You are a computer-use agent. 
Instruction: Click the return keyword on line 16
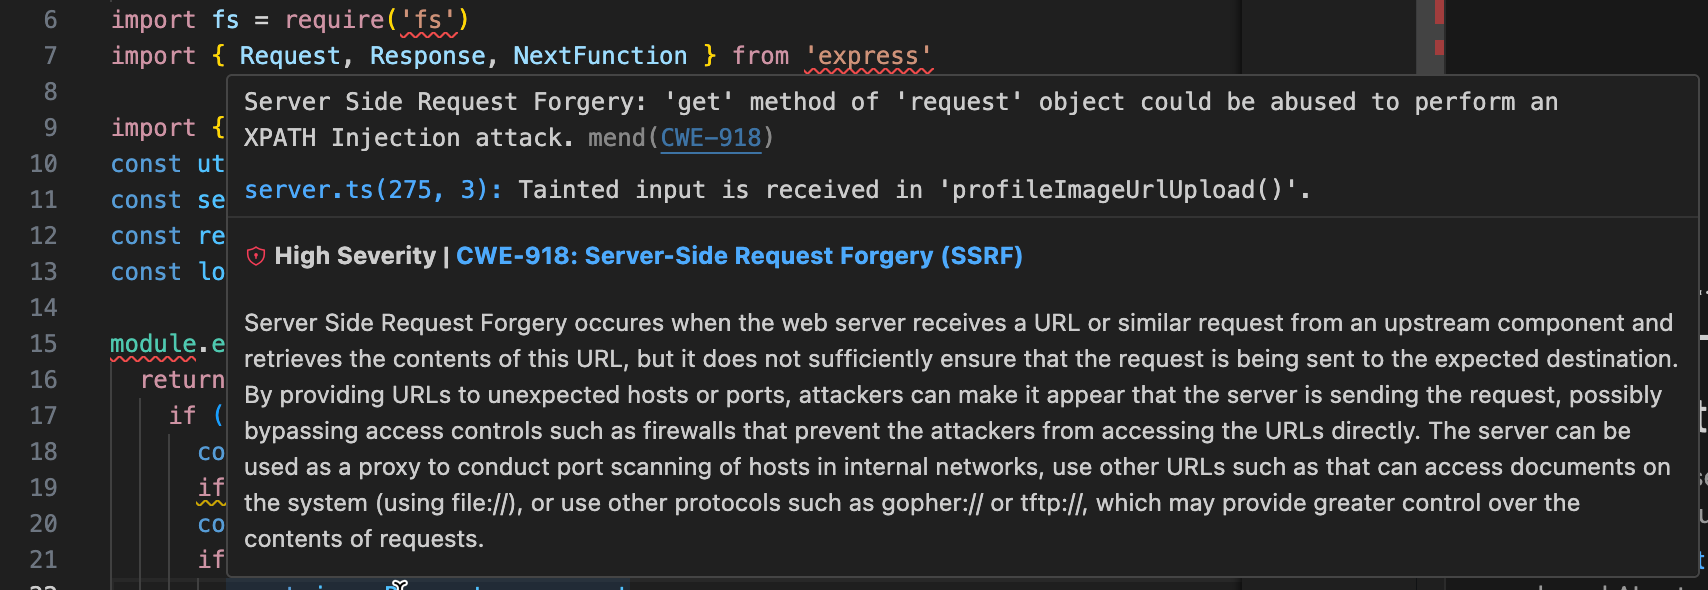[x=182, y=380]
